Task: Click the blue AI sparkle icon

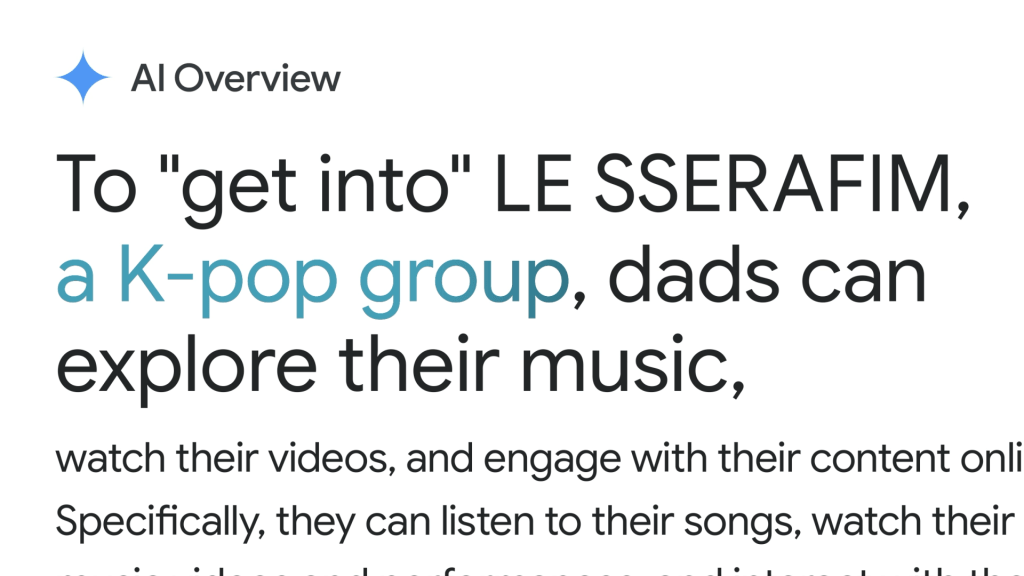Action: coord(83,78)
